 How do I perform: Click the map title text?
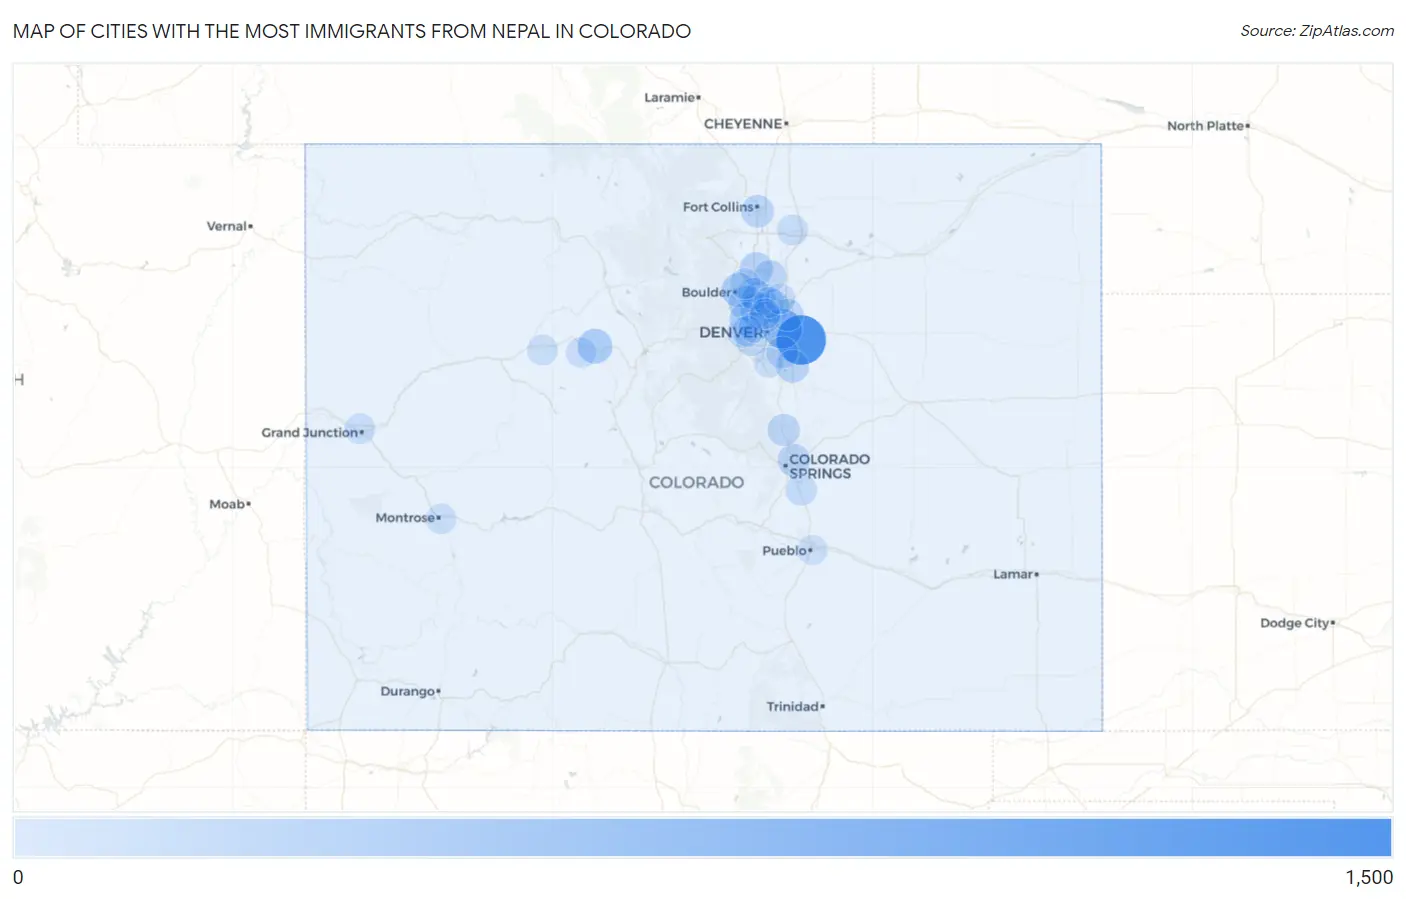click(352, 31)
